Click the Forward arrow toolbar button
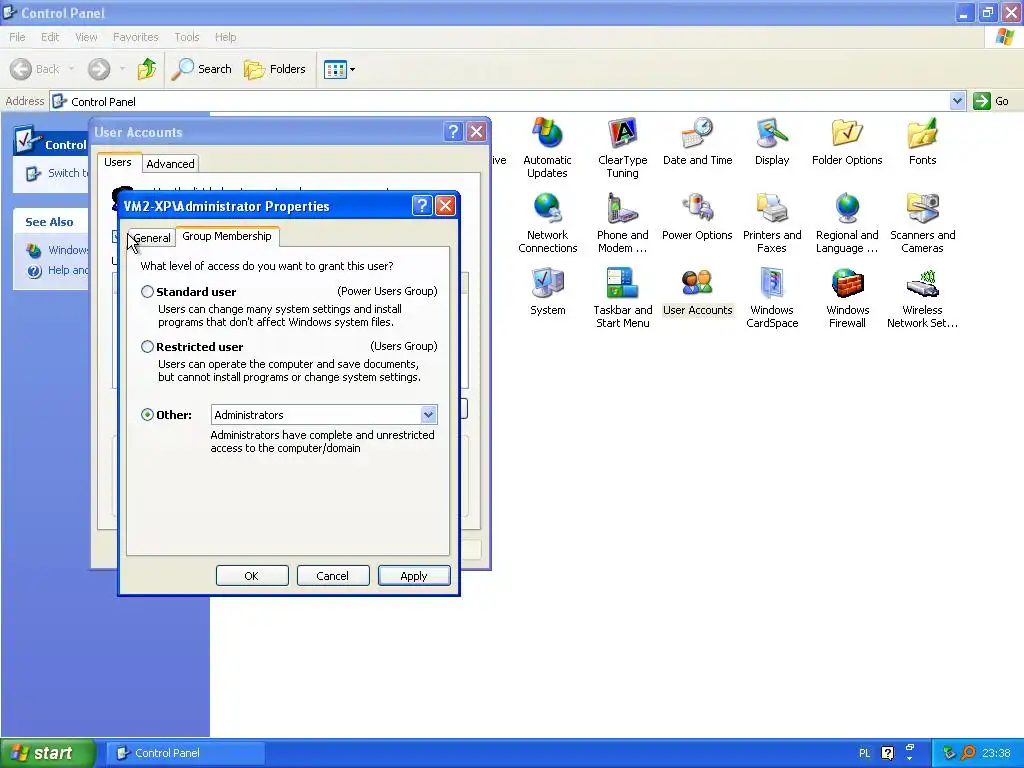Screen dimensions: 1024x768 pyautogui.click(x=99, y=69)
